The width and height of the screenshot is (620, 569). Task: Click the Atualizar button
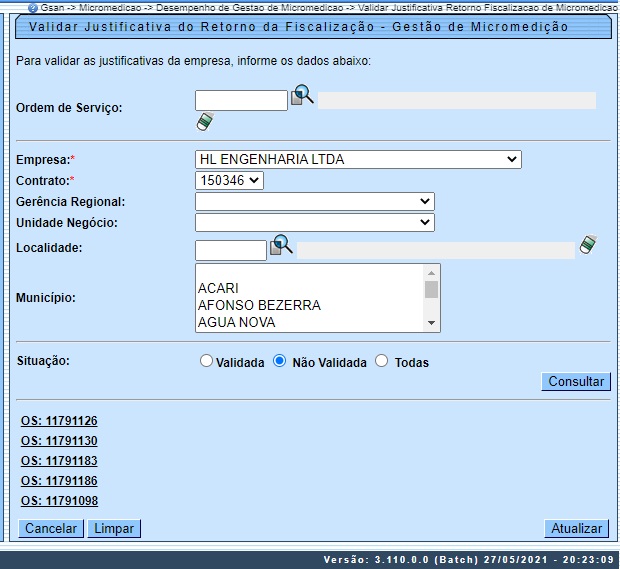(577, 528)
